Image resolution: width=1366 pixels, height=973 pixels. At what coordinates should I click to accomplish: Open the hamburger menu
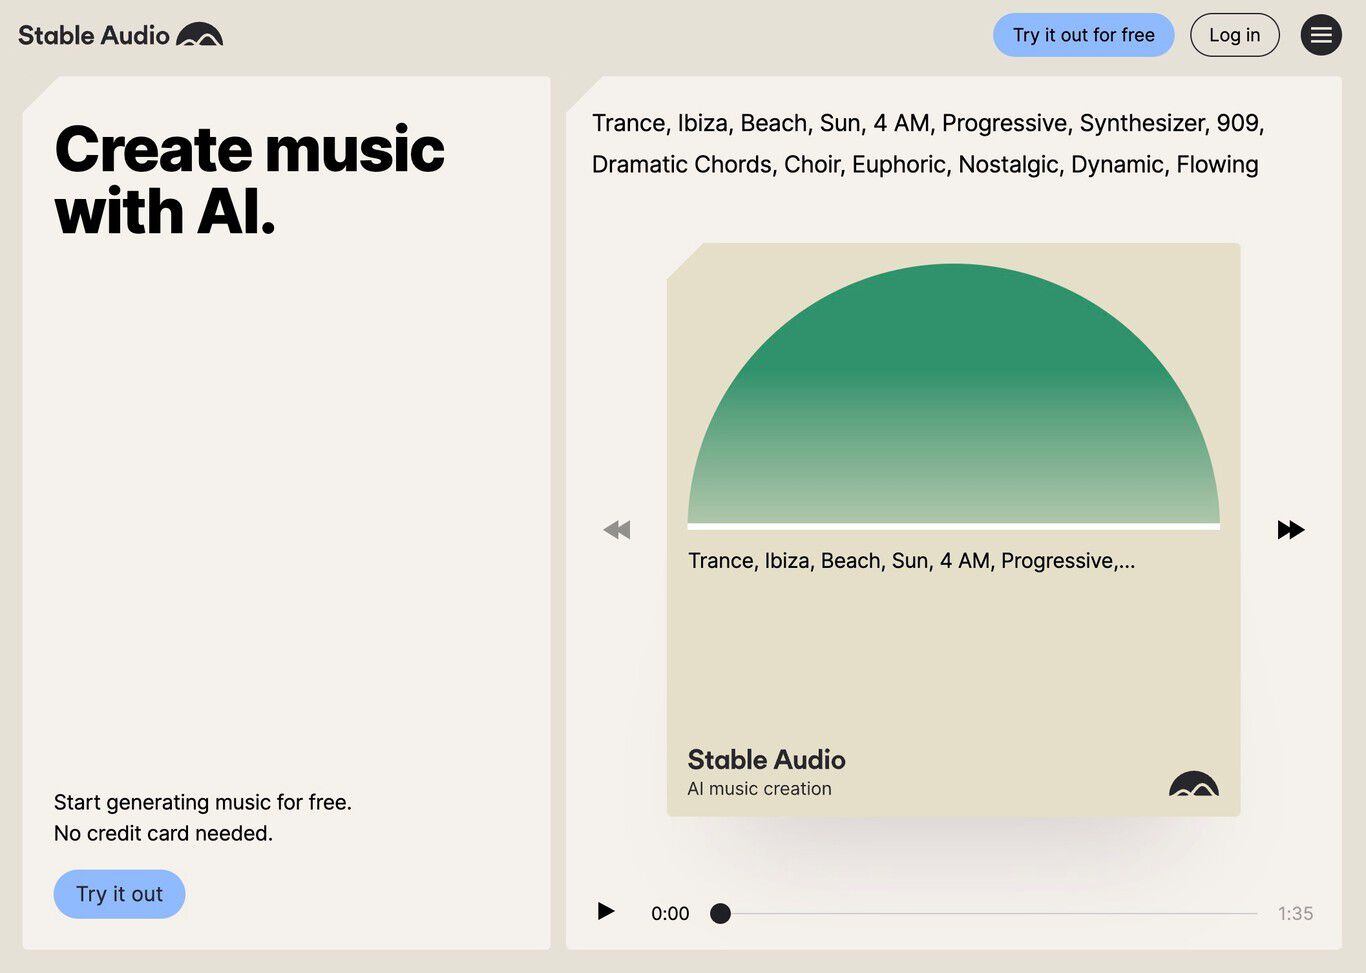(1320, 35)
